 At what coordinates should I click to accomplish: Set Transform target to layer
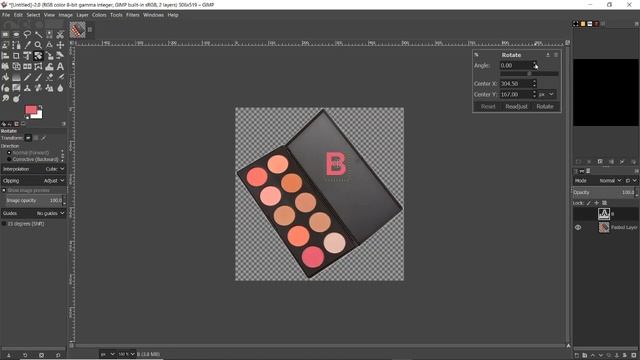[x=28, y=138]
